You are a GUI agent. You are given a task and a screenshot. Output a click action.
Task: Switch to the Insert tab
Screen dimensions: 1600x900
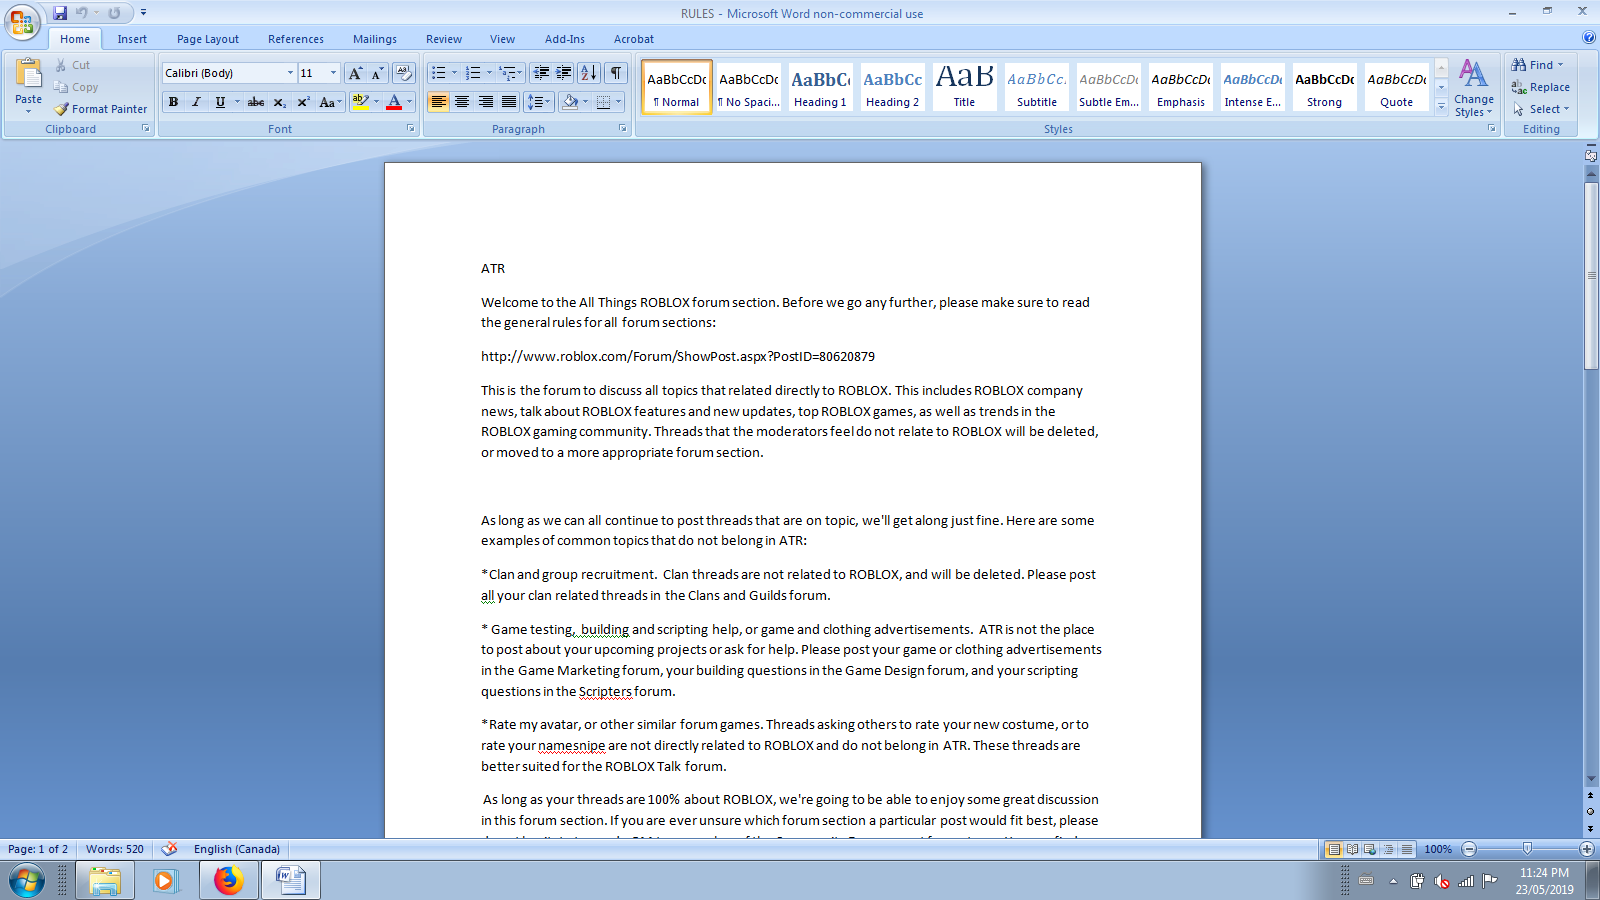[x=132, y=39]
